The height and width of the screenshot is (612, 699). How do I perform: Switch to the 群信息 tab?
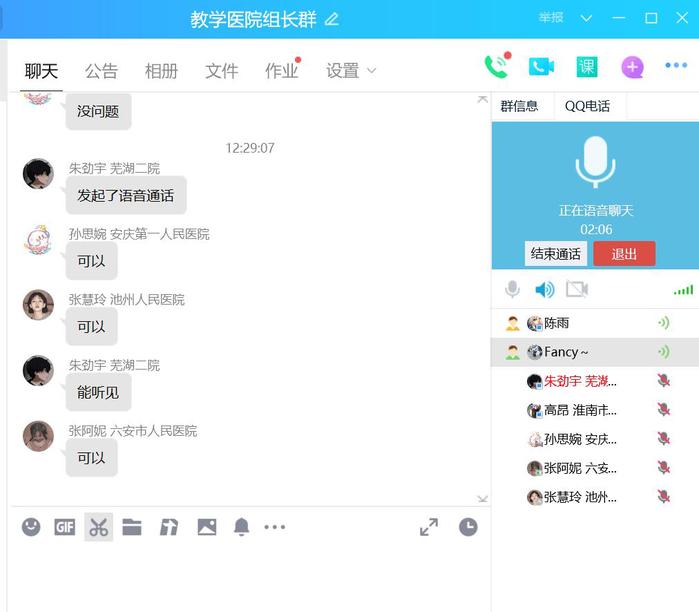(519, 106)
